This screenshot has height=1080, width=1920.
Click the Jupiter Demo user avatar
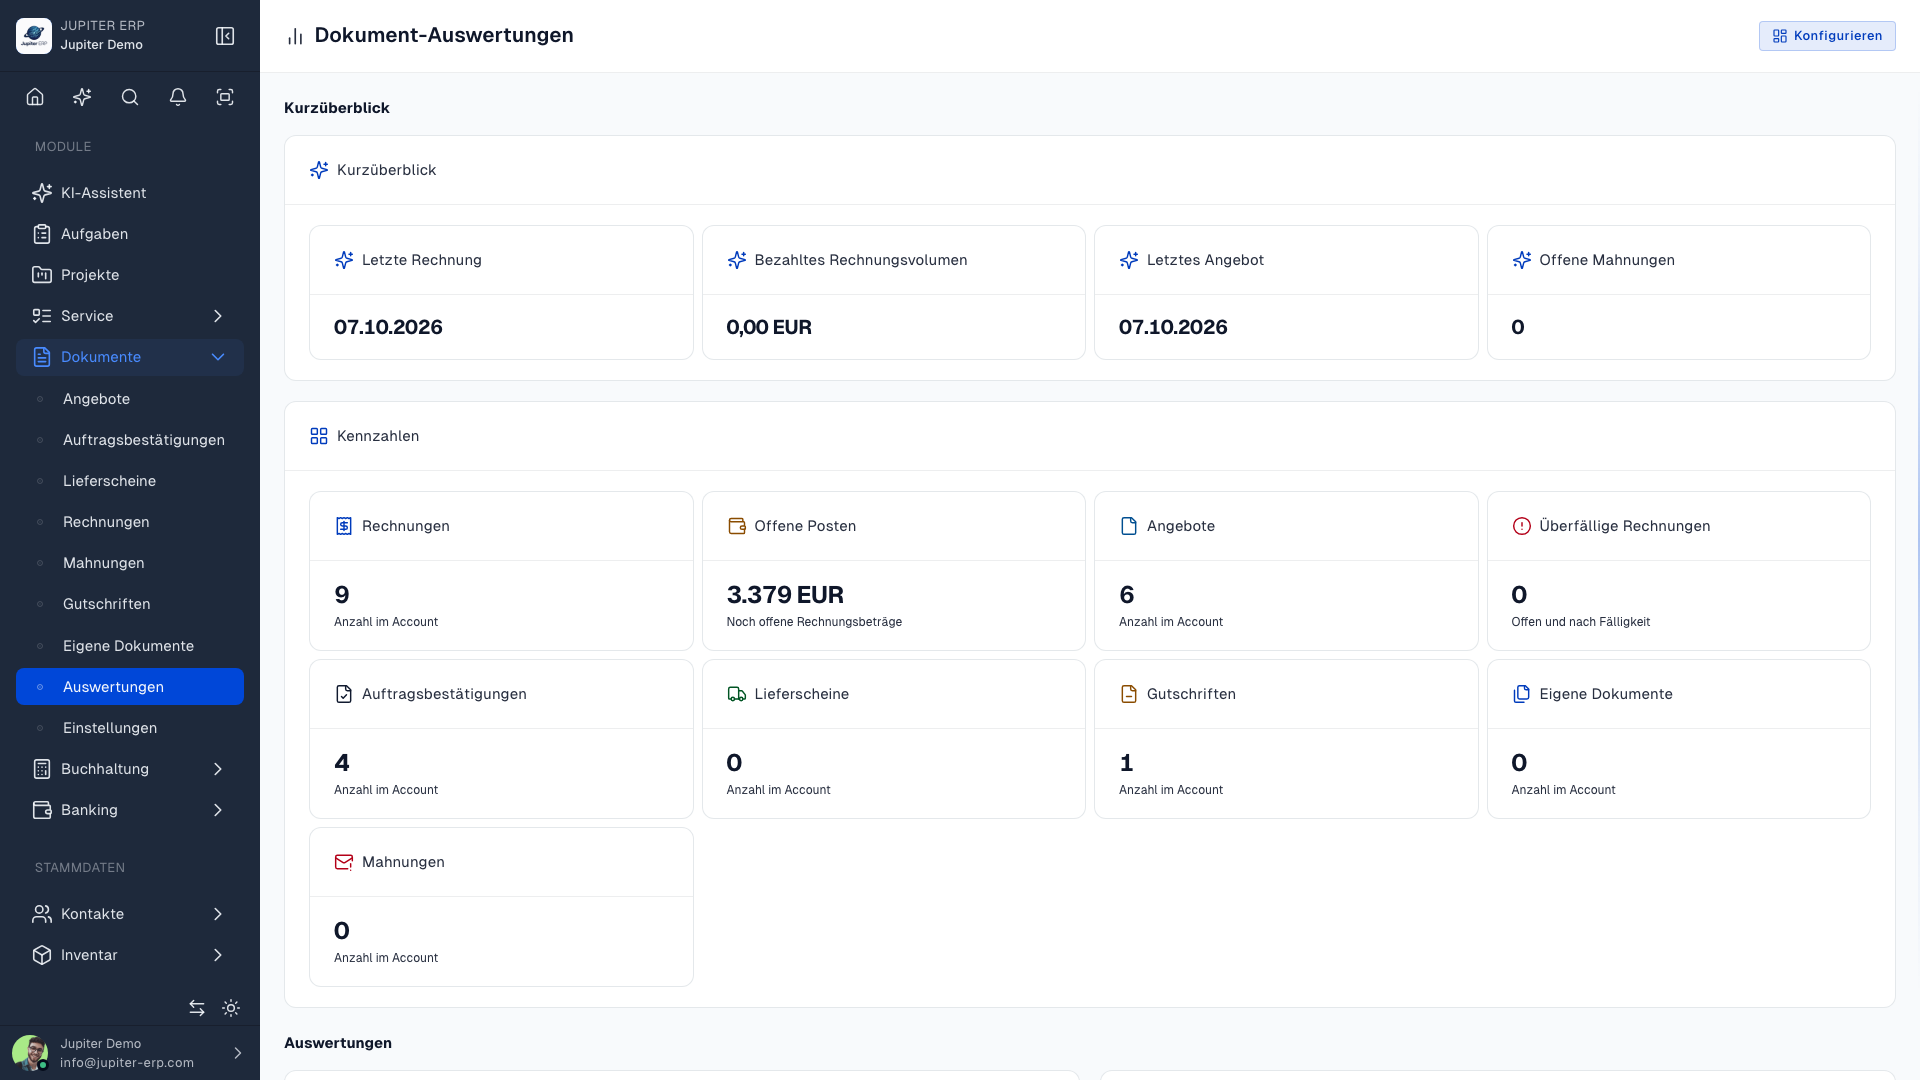pos(30,1053)
